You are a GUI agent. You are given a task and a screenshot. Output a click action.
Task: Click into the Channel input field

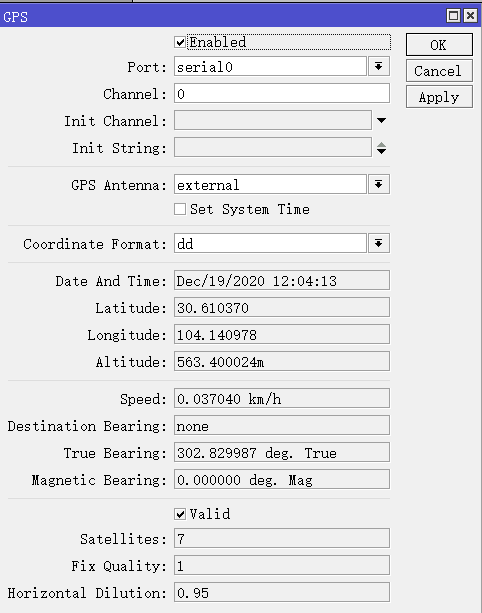point(282,93)
